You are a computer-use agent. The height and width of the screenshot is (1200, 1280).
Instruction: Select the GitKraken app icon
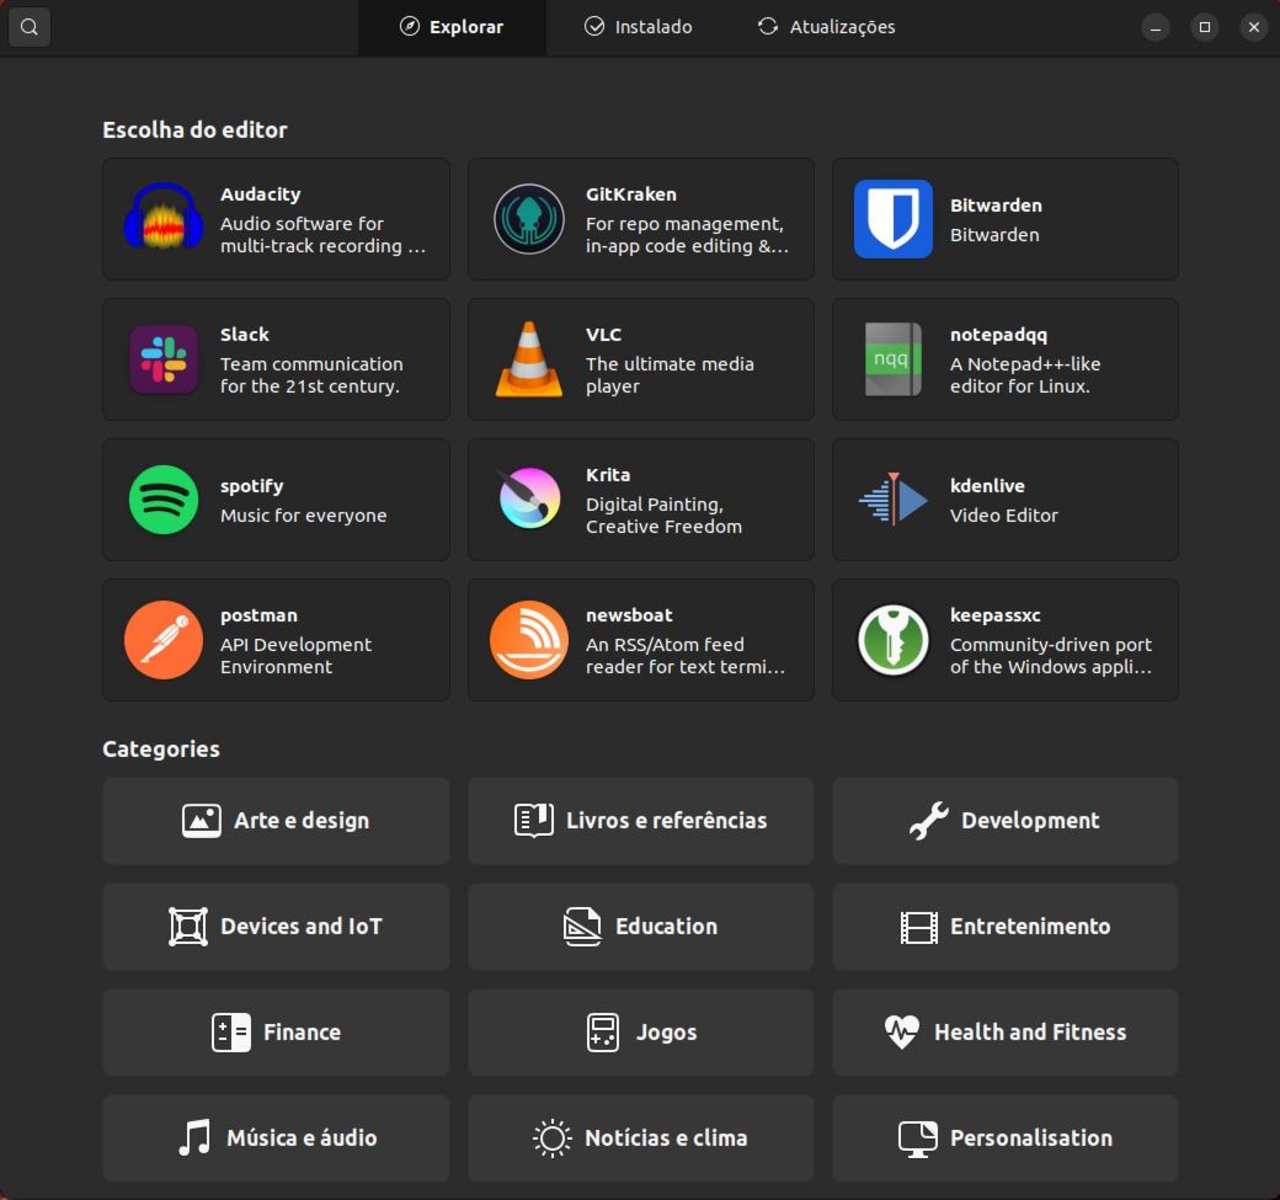[x=529, y=219]
